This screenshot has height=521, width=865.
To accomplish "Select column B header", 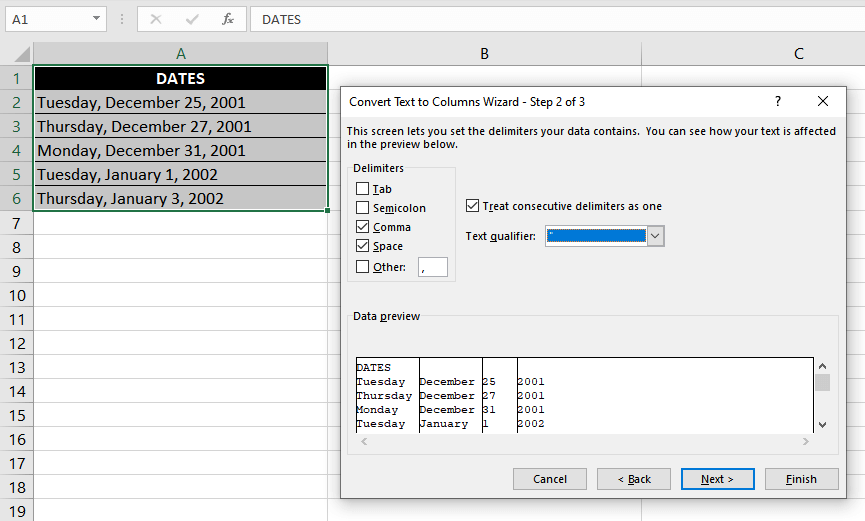I will coord(484,54).
